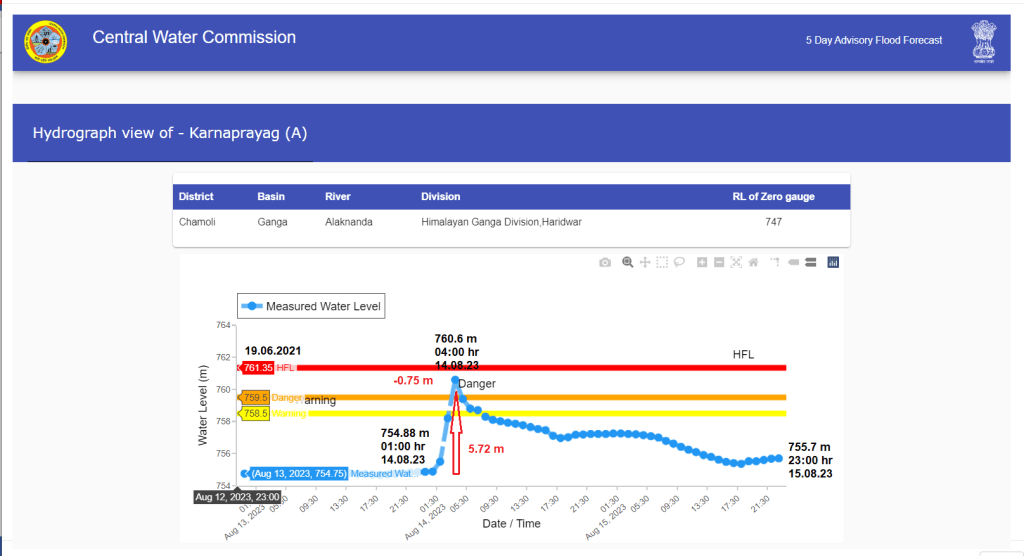Image resolution: width=1024 pixels, height=556 pixels.
Task: Zoom in using the plus icon
Action: point(702,262)
